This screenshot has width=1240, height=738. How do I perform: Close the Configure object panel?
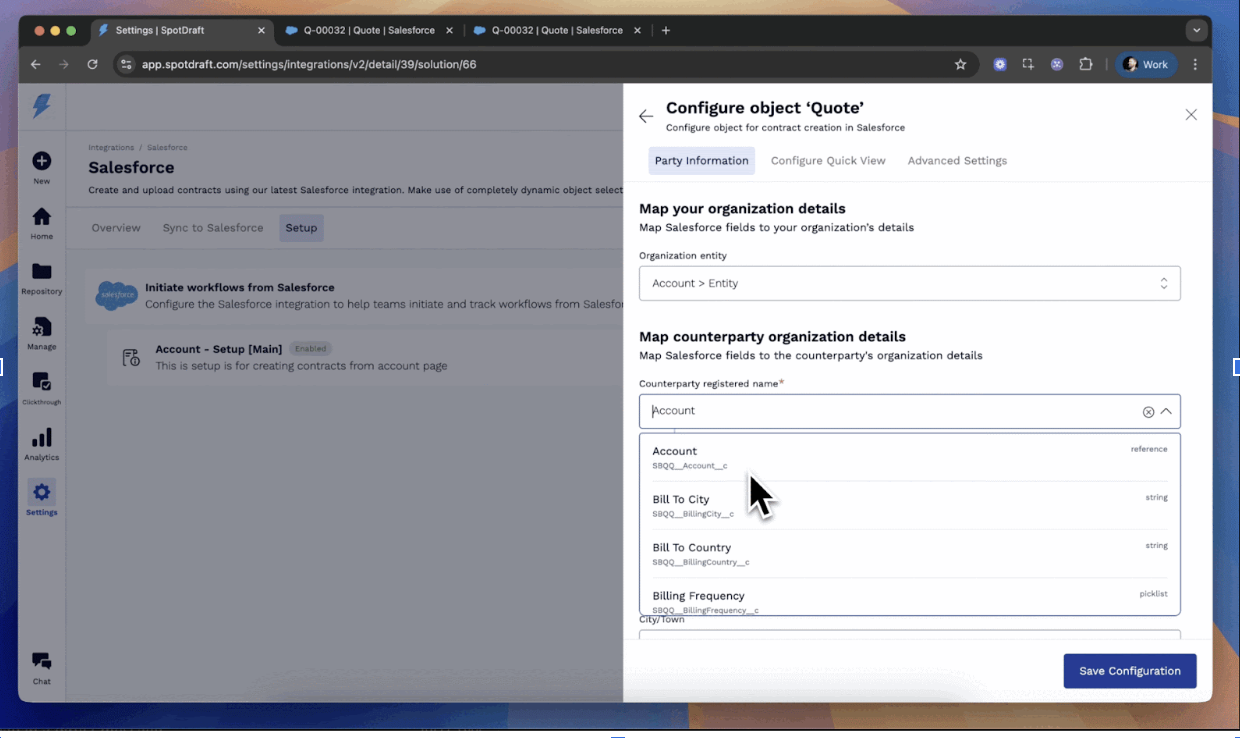(1191, 115)
